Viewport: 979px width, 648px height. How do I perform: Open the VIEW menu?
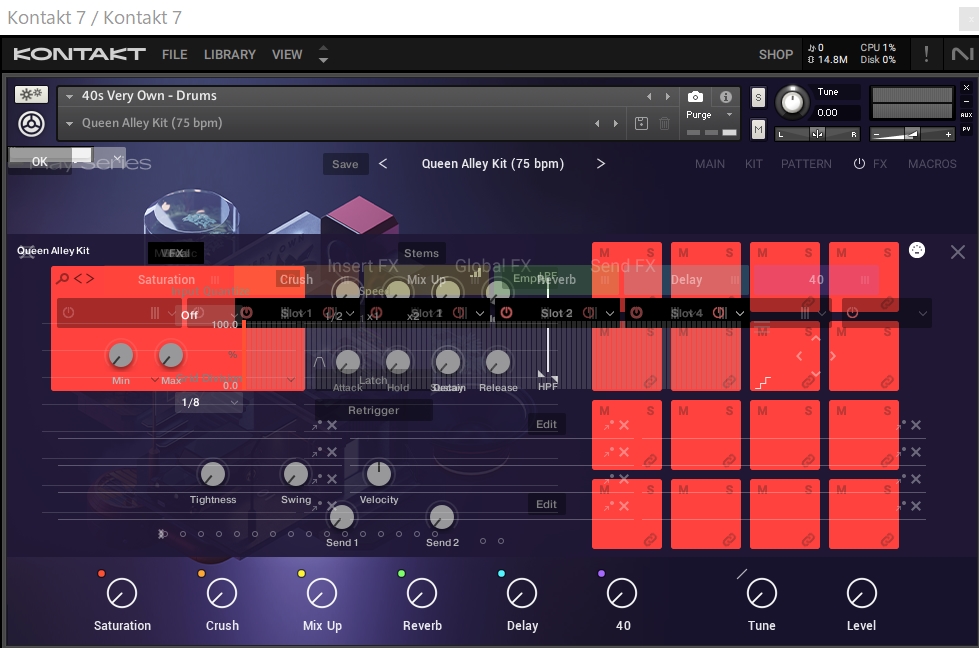[x=287, y=55]
